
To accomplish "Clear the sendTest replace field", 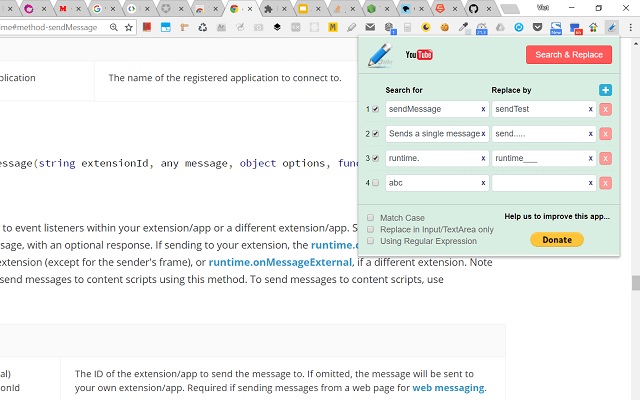I will click(x=590, y=109).
